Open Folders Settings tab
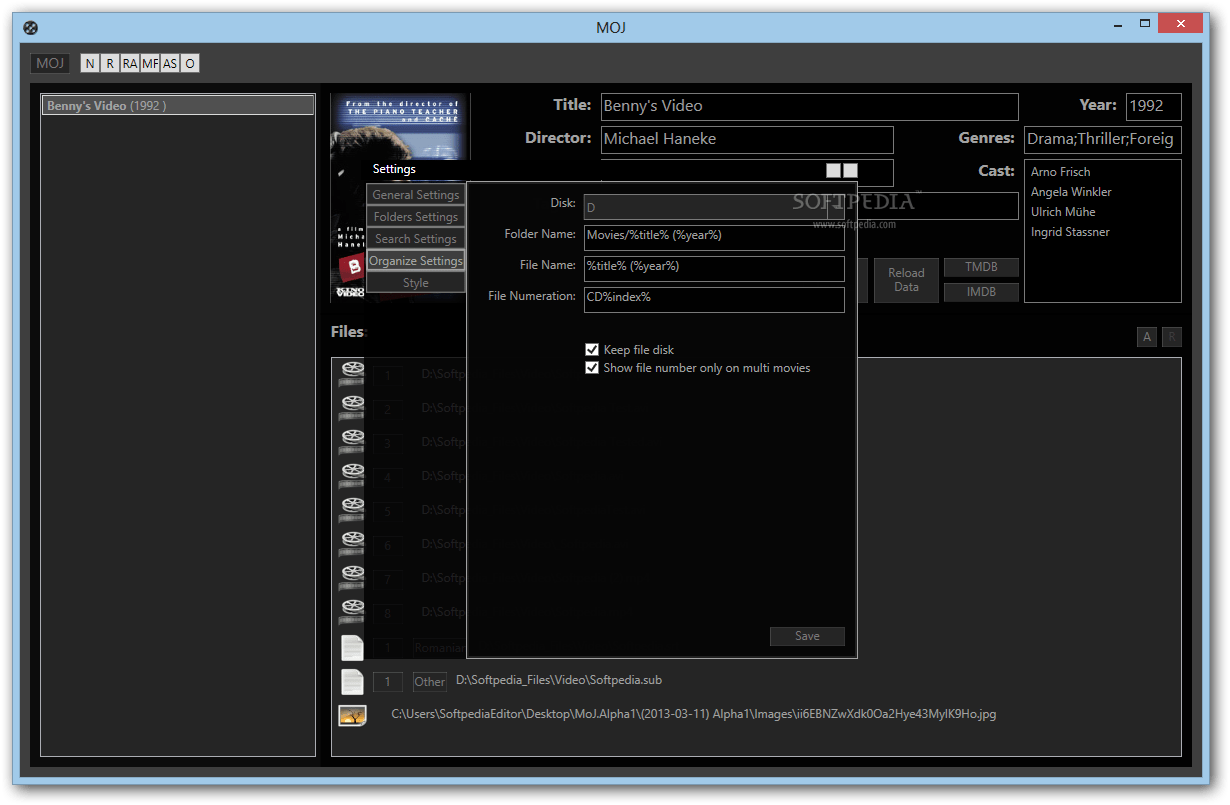The image size is (1230, 805). [x=416, y=217]
